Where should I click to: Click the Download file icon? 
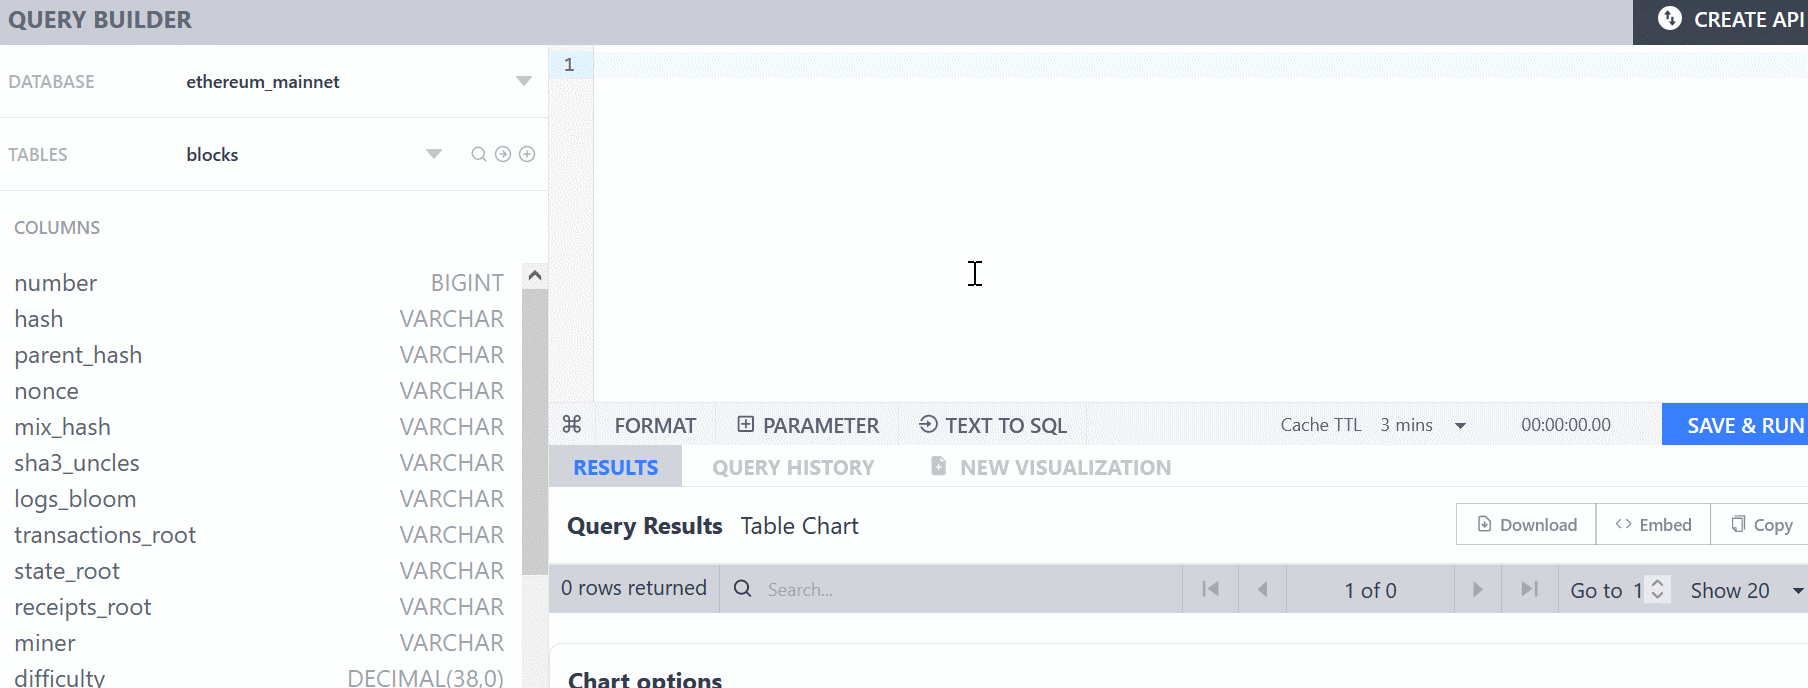point(1484,524)
